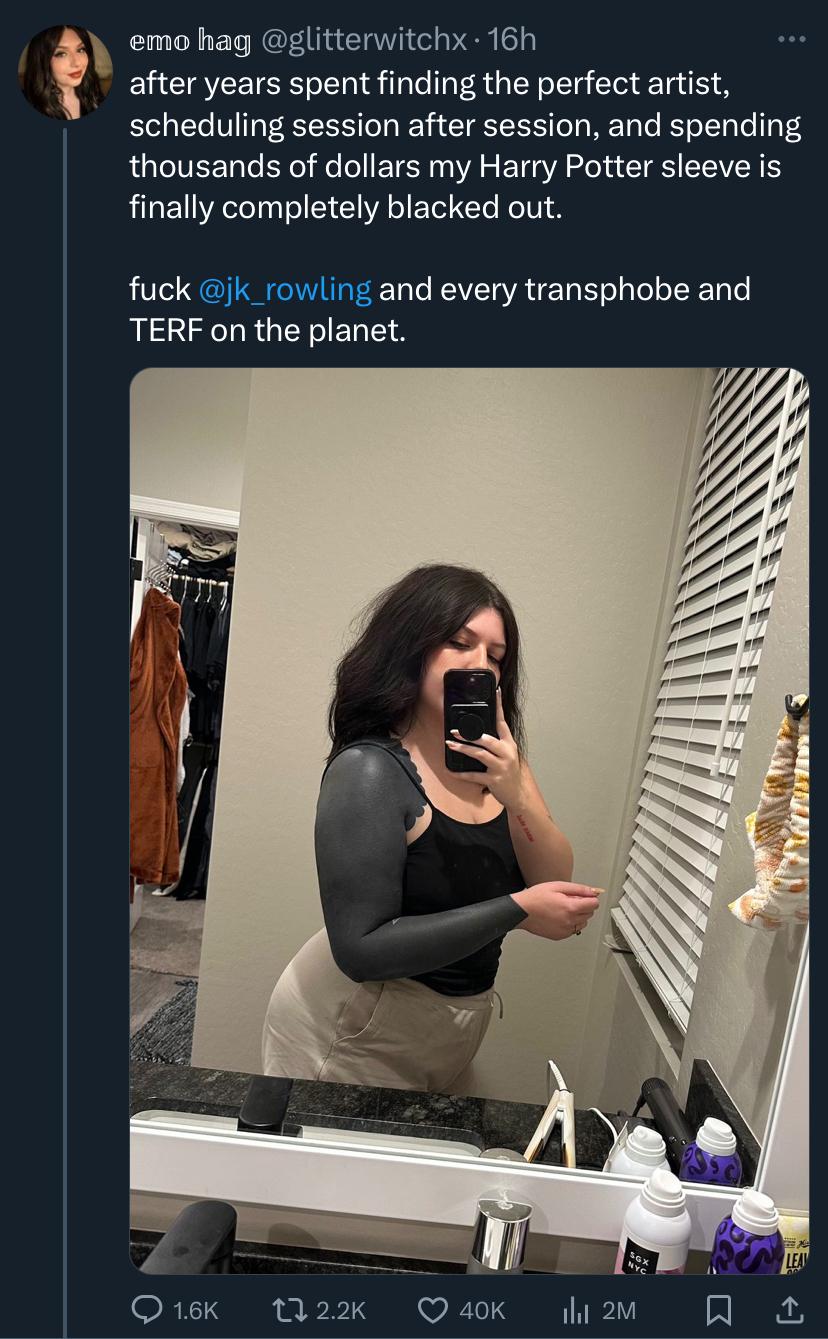Expand the attached mirror photo

coord(469,821)
